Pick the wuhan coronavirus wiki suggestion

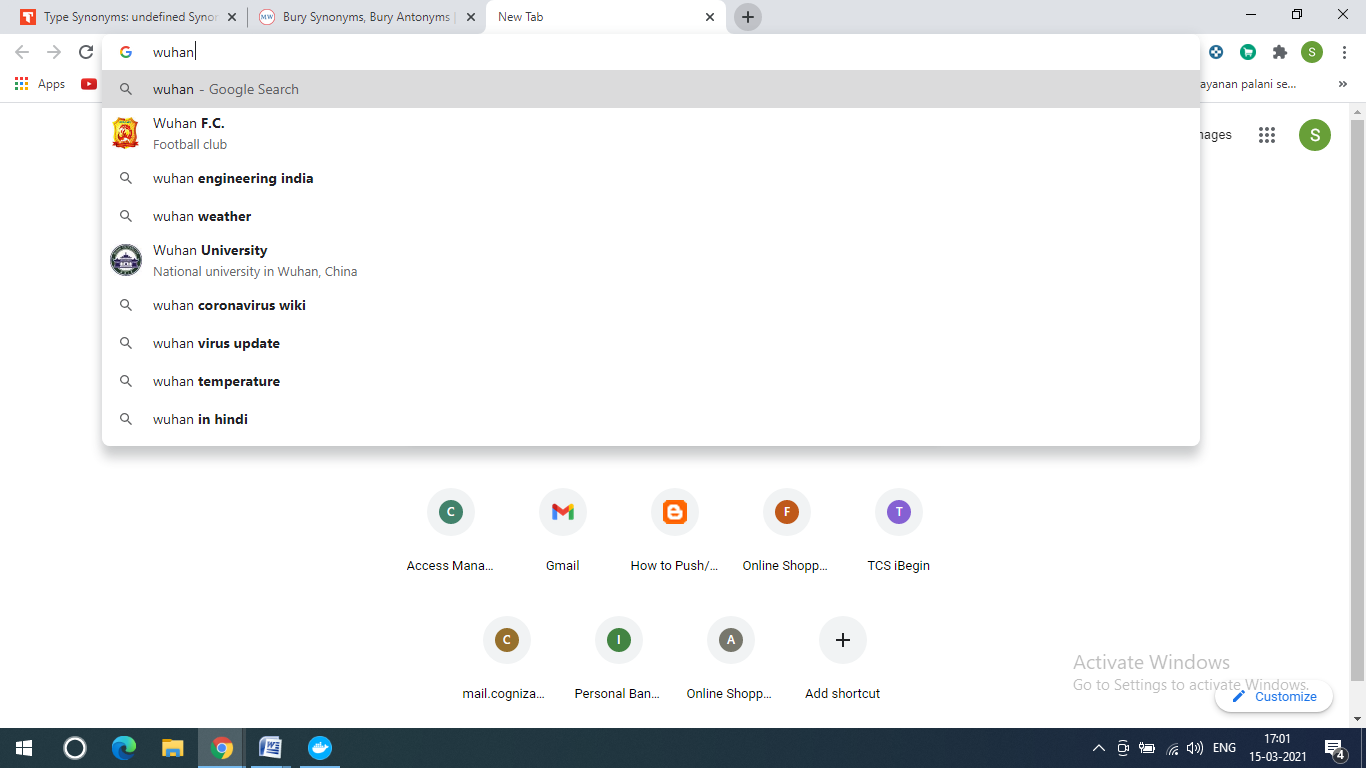point(651,305)
